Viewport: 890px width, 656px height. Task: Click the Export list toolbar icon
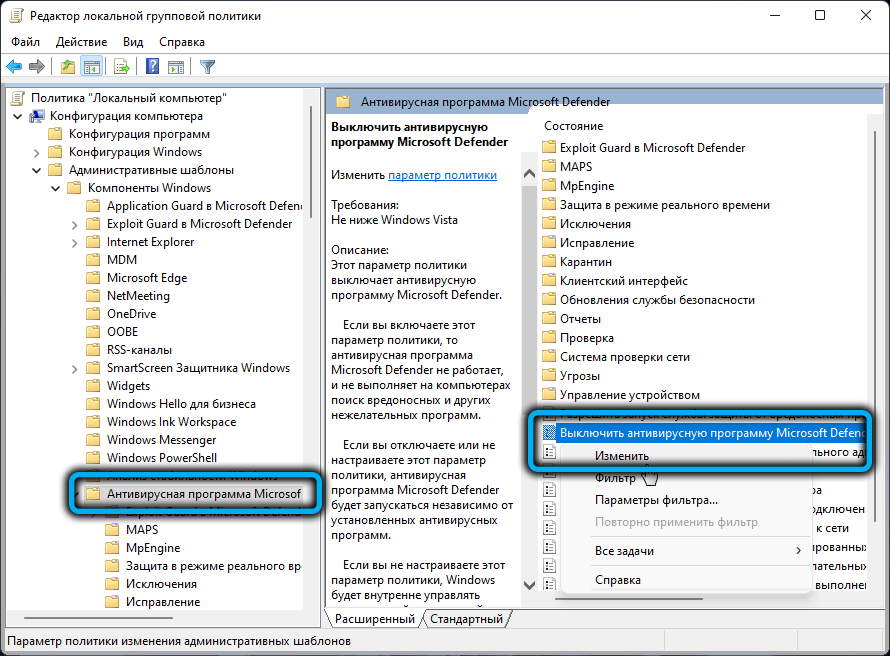click(122, 67)
